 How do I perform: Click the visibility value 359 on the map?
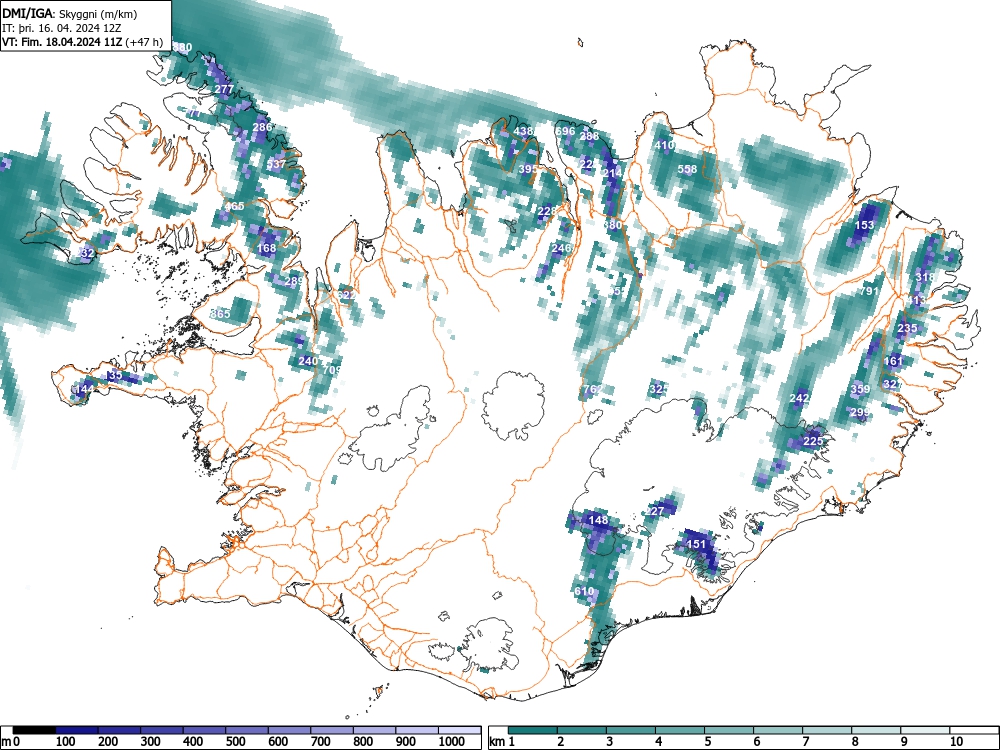(860, 390)
